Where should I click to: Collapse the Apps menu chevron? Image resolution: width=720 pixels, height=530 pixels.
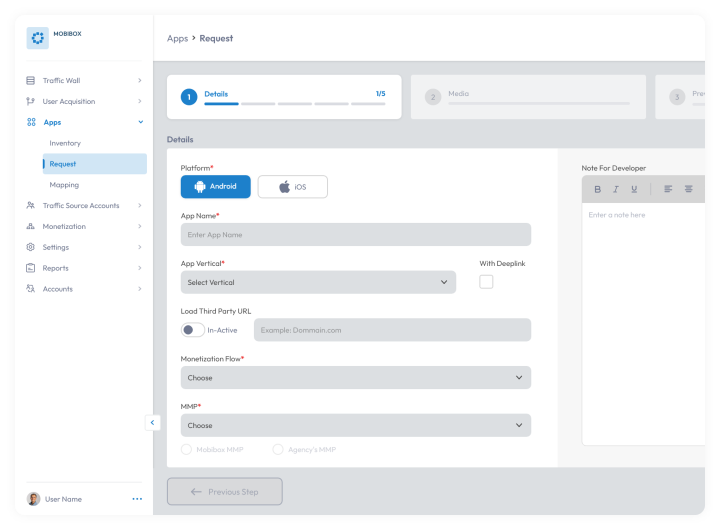(141, 122)
